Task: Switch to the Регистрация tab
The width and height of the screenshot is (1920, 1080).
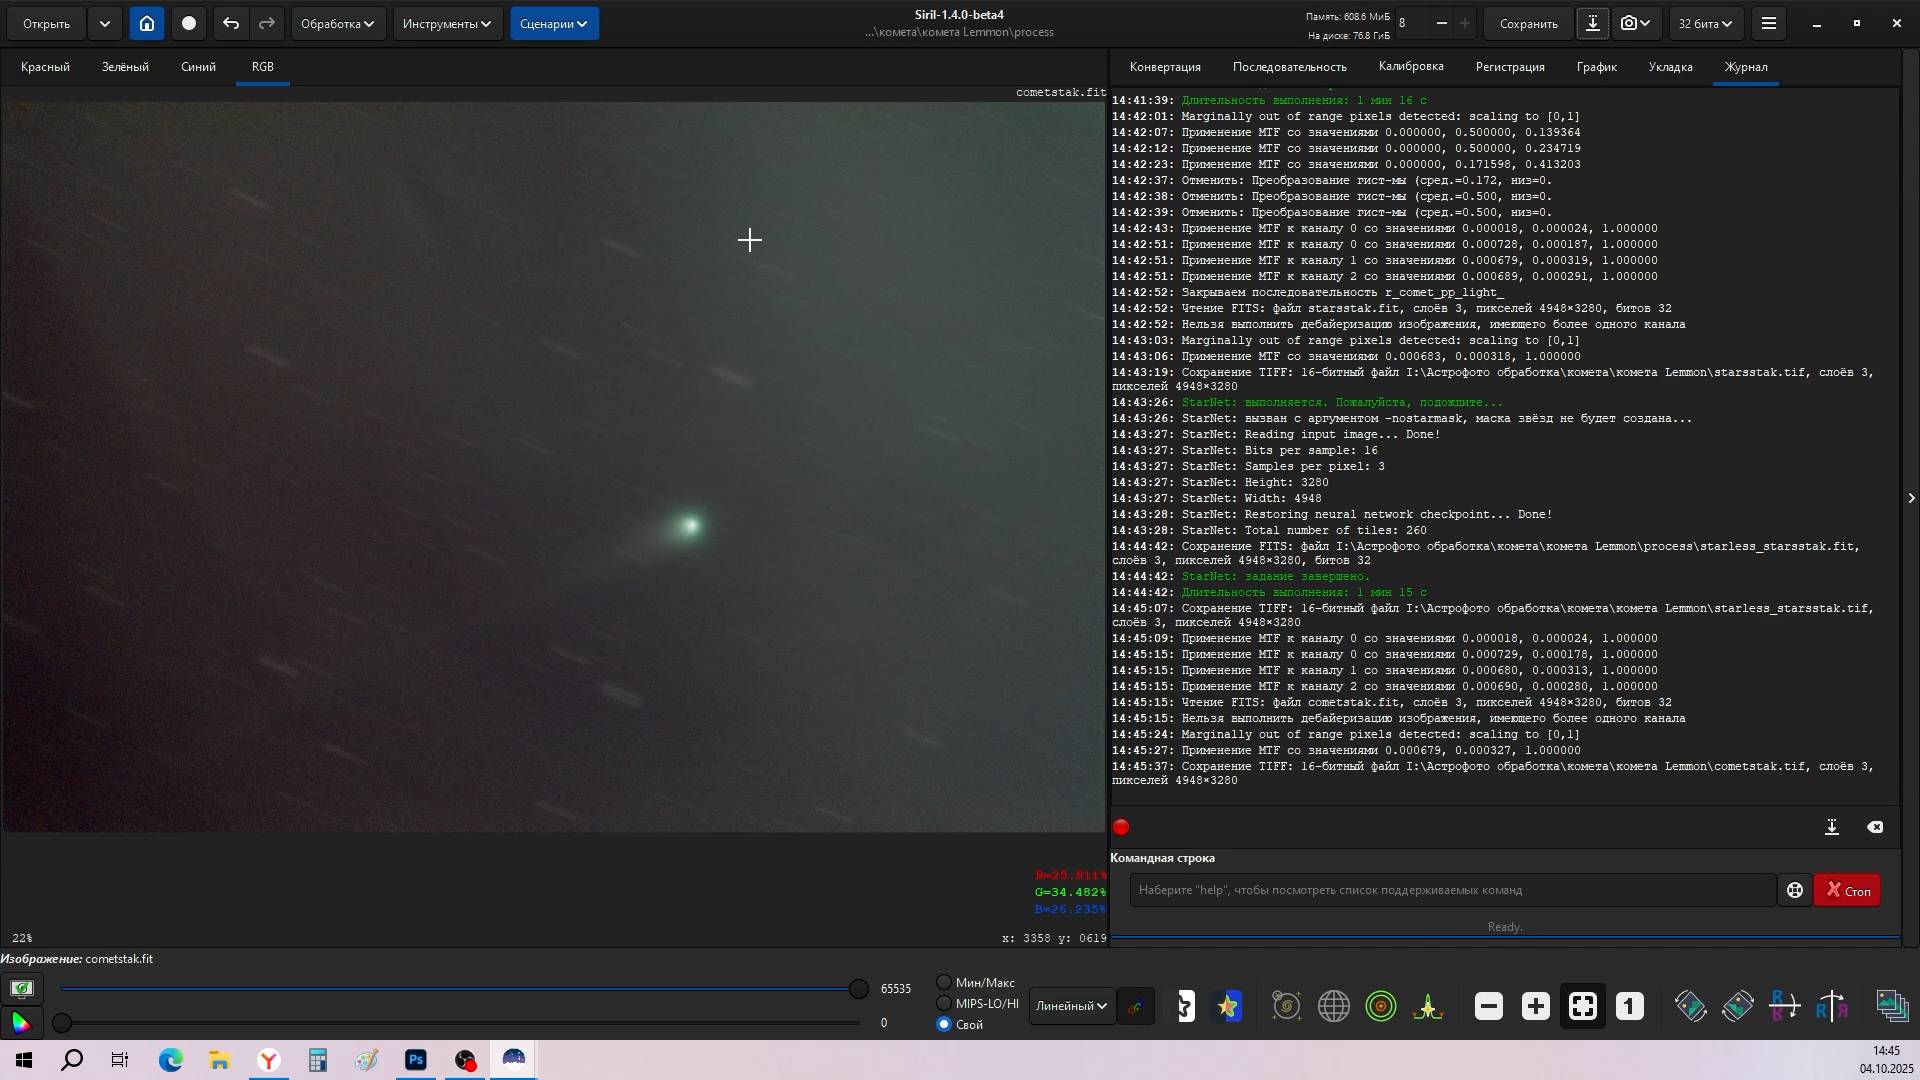Action: [1509, 67]
